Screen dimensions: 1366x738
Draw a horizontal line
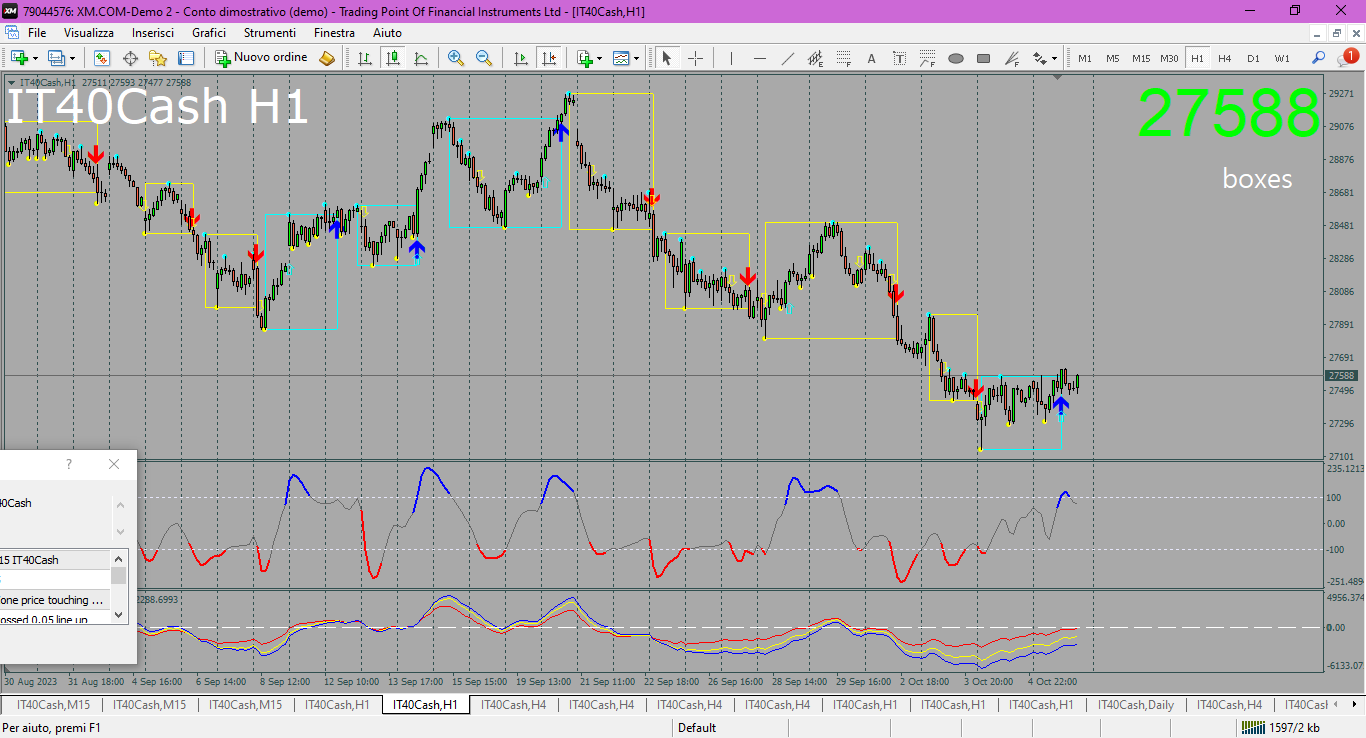(759, 58)
